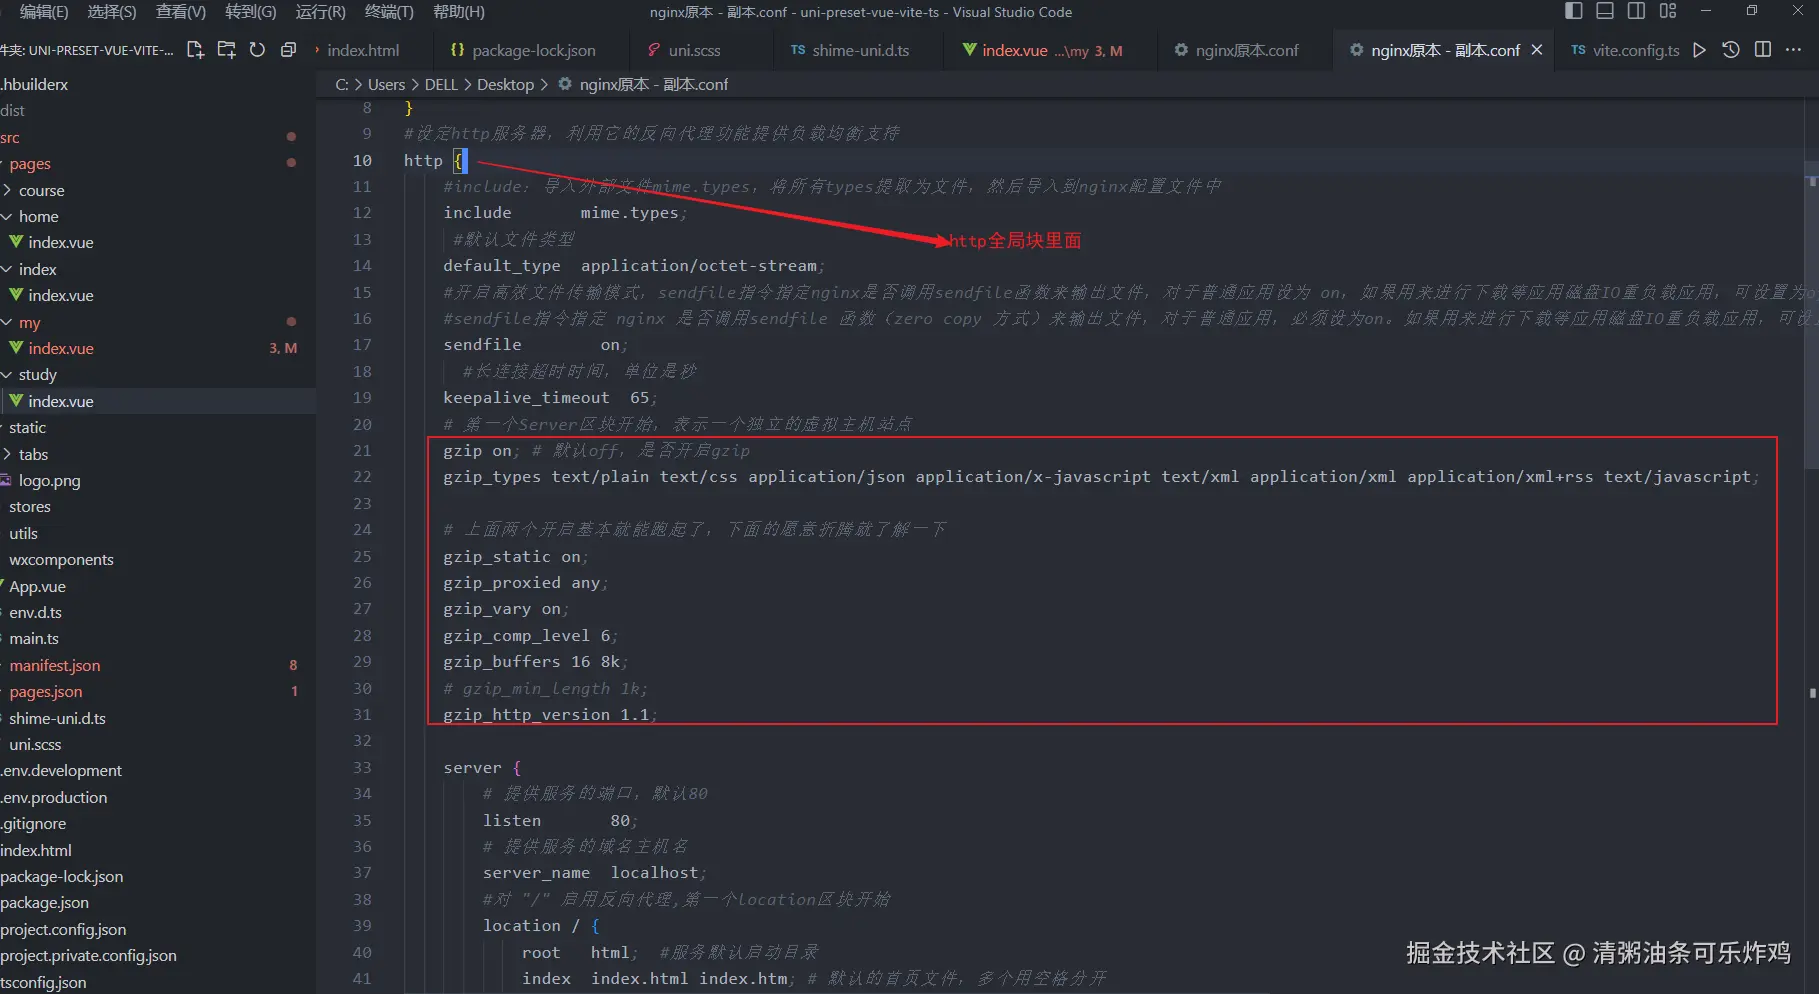
Task: Open editor More Actions ellipsis
Action: tap(1794, 50)
